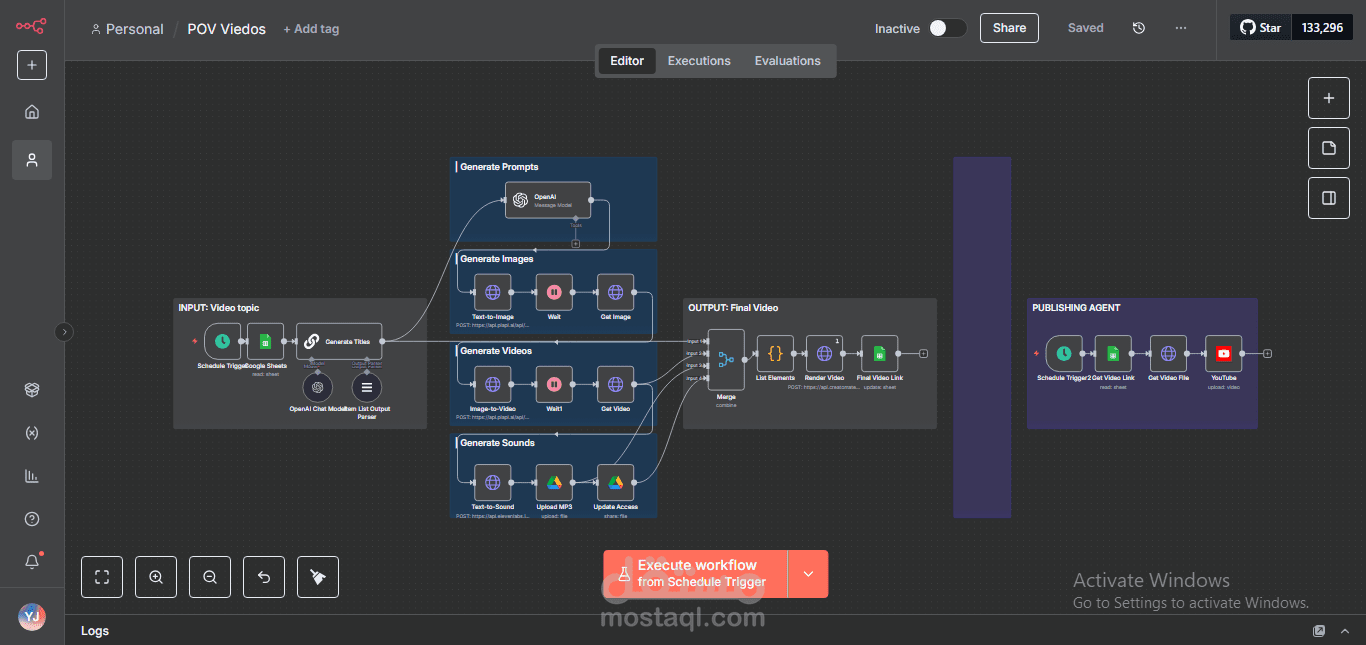Click the Share button
The image size is (1366, 645).
click(1009, 28)
